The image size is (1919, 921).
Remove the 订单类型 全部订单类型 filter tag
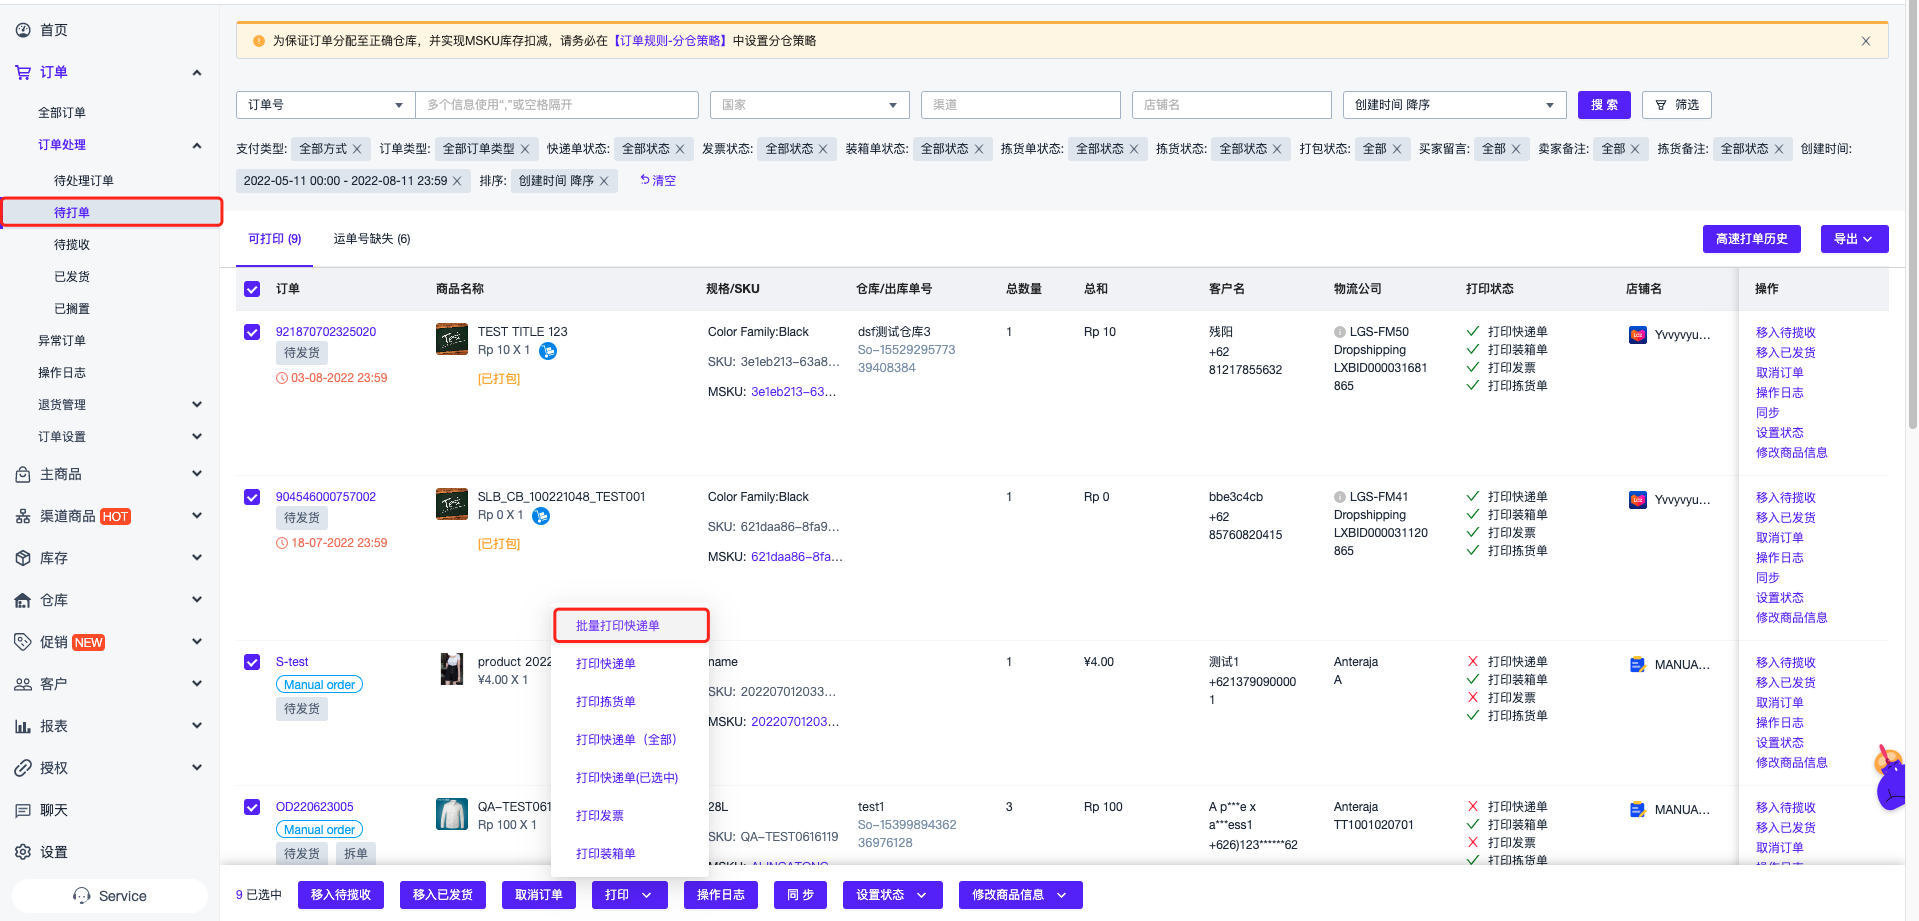[525, 149]
